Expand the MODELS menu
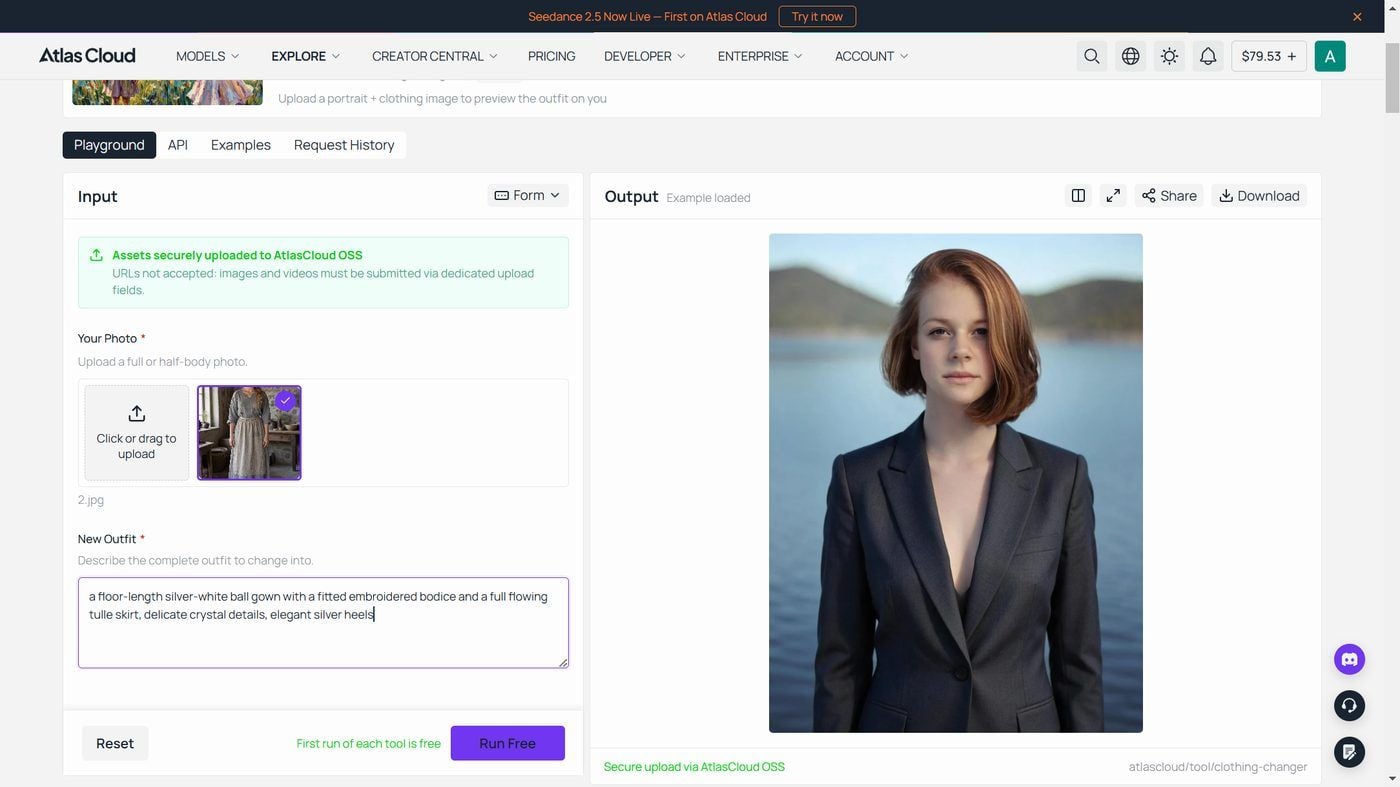This screenshot has width=1400, height=787. point(207,56)
